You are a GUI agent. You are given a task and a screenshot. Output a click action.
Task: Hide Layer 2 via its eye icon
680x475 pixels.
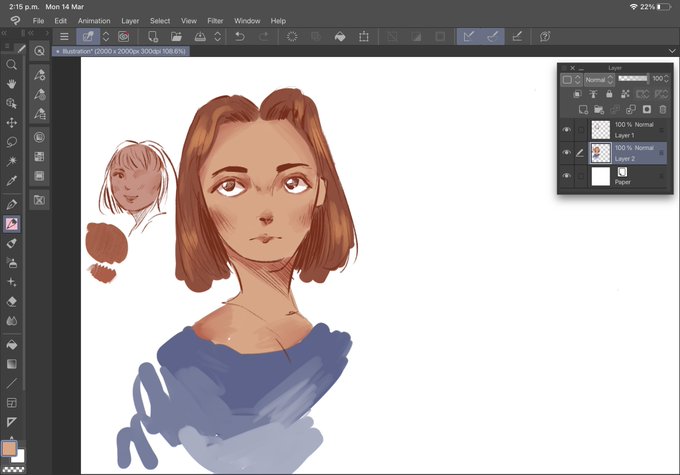(x=566, y=153)
